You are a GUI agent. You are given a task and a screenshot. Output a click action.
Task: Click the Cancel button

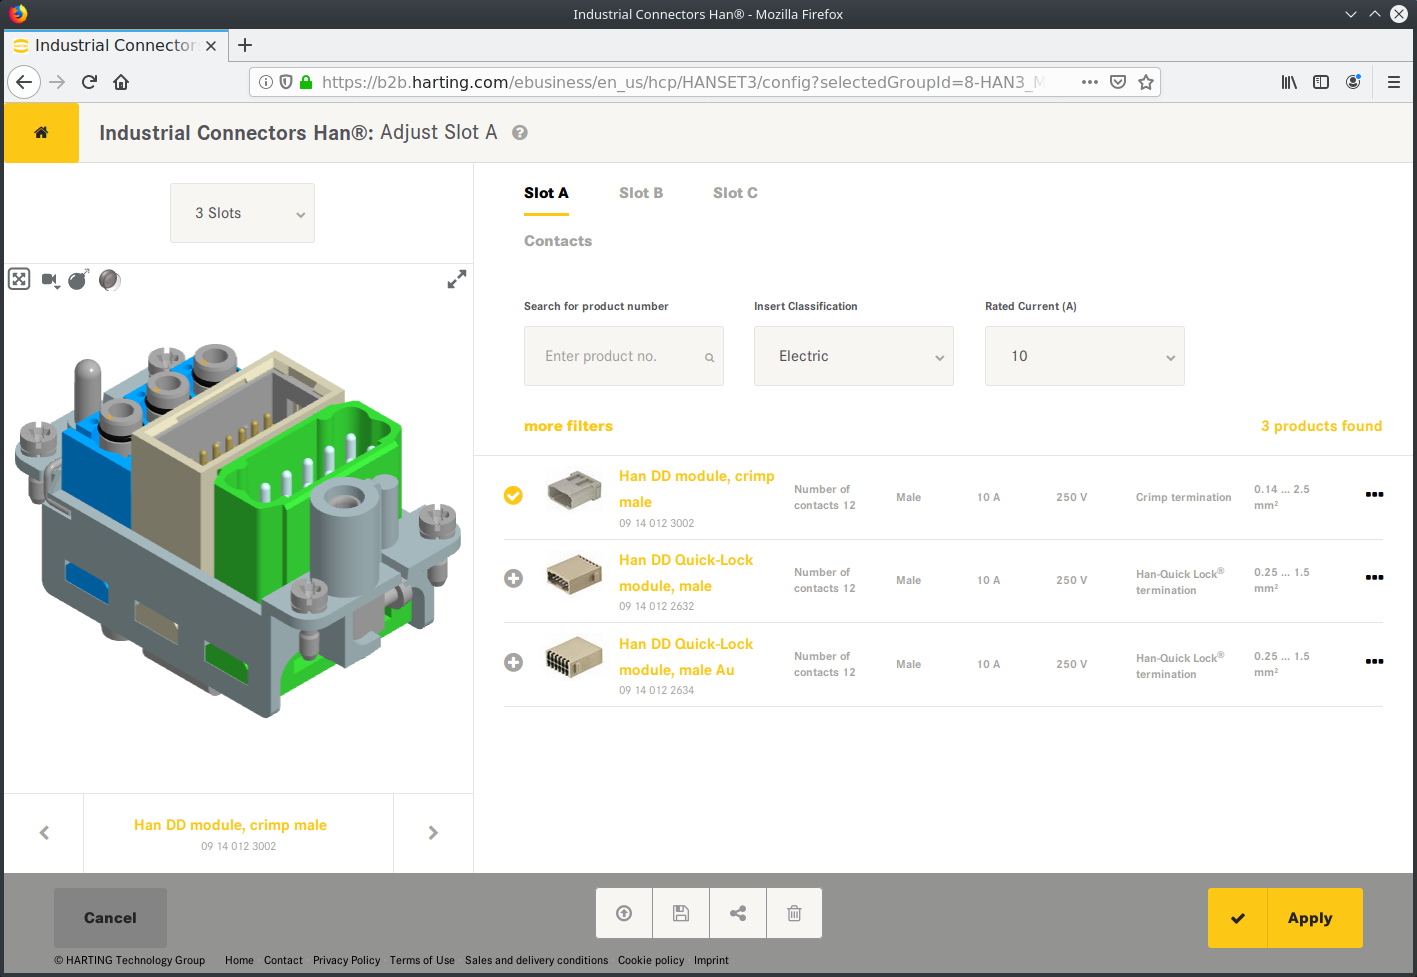(110, 918)
